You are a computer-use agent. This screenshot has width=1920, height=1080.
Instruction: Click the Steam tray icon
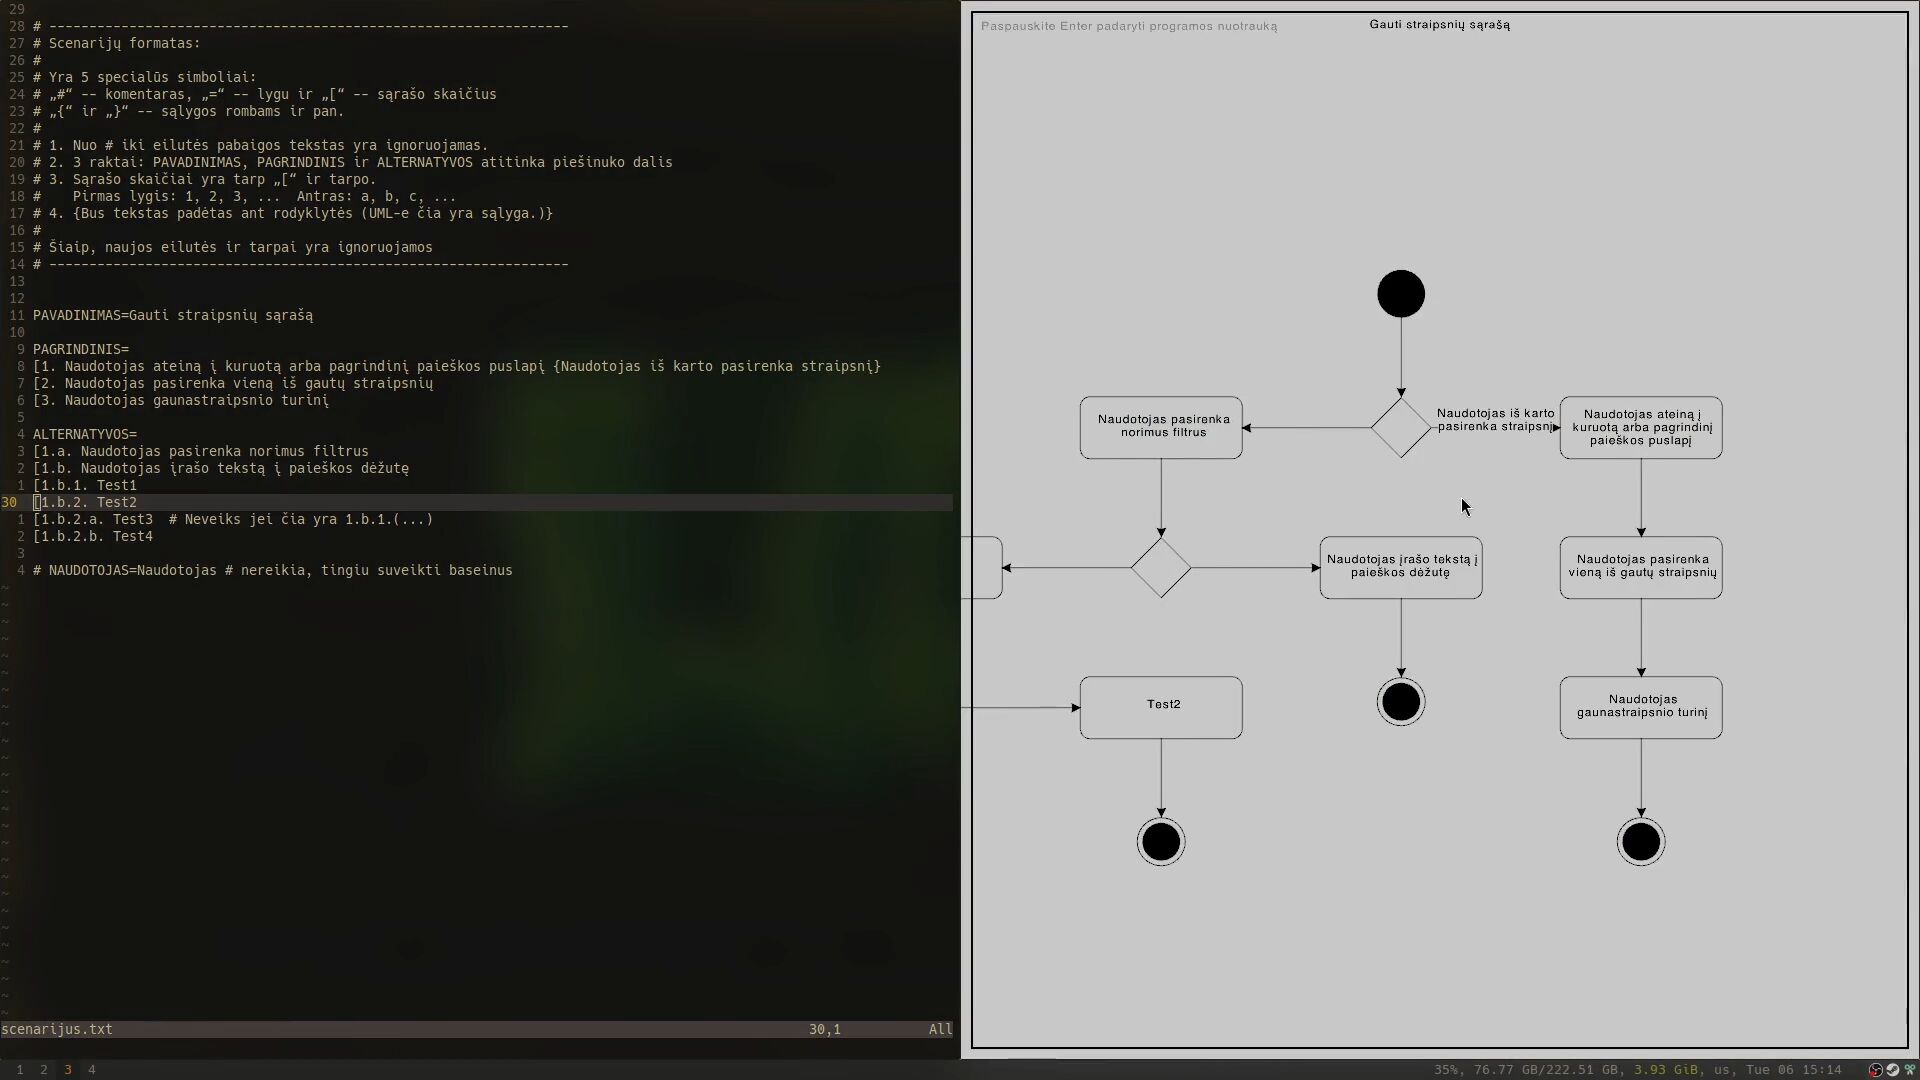click(1893, 1070)
